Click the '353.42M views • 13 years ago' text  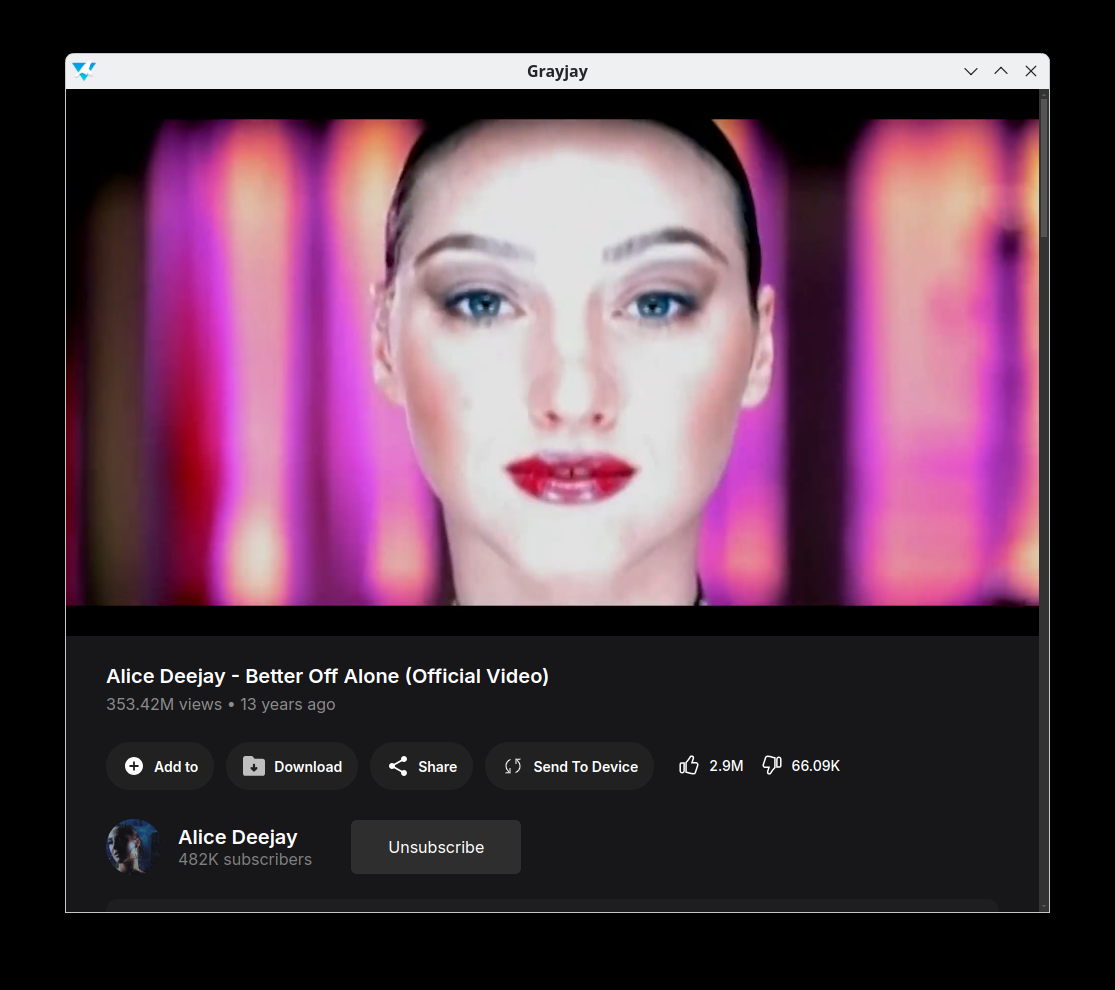coord(220,704)
